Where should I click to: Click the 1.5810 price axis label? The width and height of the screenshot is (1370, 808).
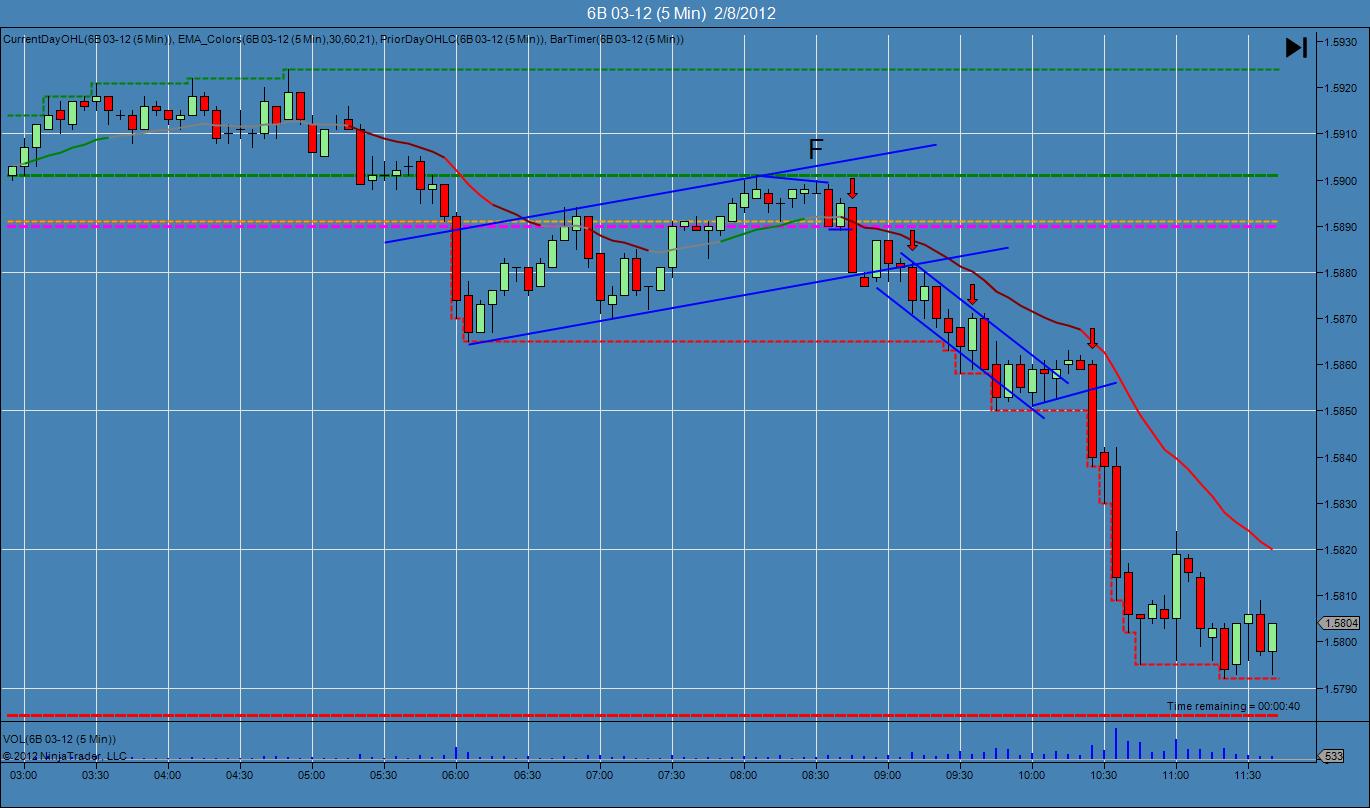pyautogui.click(x=1341, y=596)
